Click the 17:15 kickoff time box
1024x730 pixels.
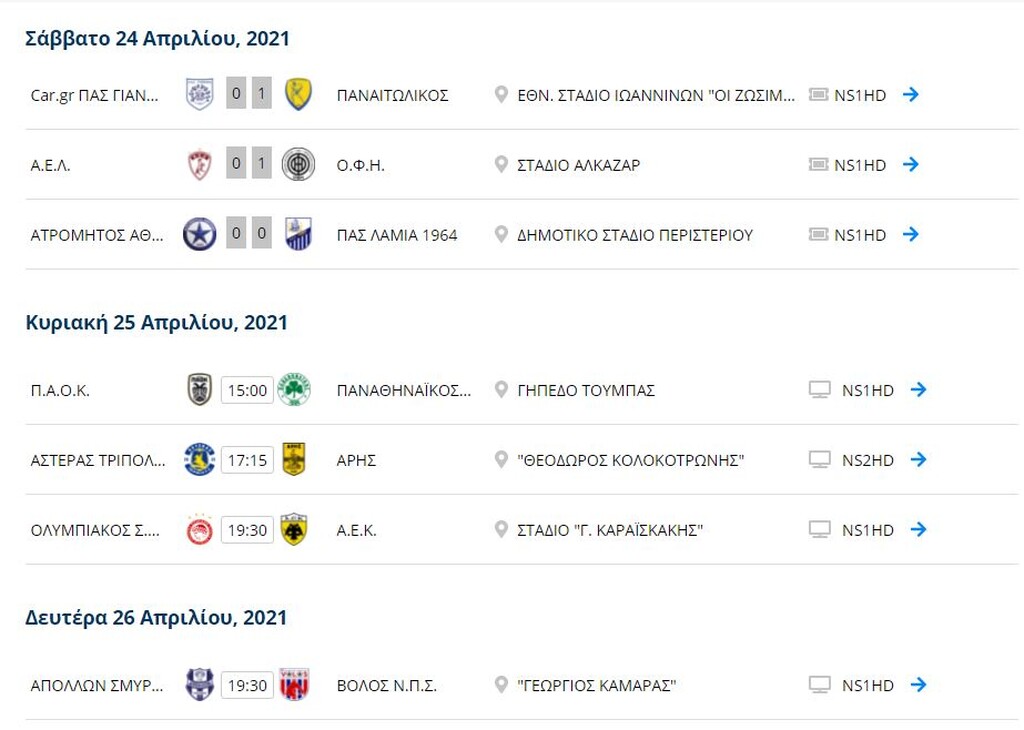(247, 460)
